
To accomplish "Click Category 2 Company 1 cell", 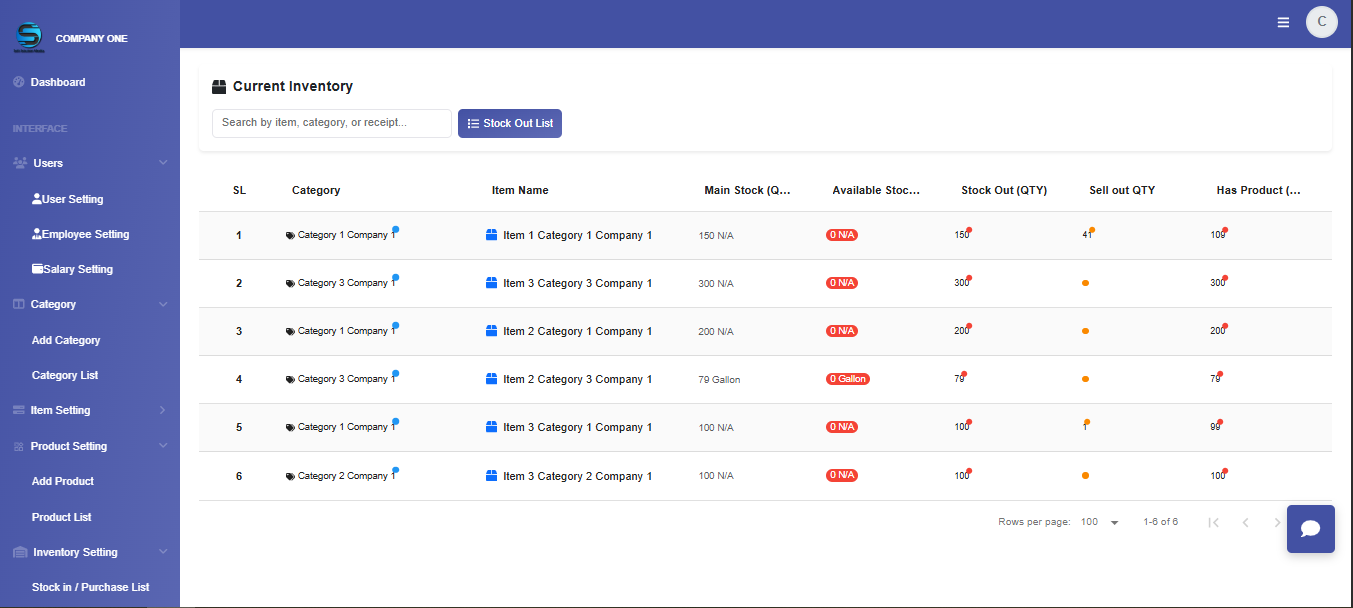I will [x=346, y=476].
